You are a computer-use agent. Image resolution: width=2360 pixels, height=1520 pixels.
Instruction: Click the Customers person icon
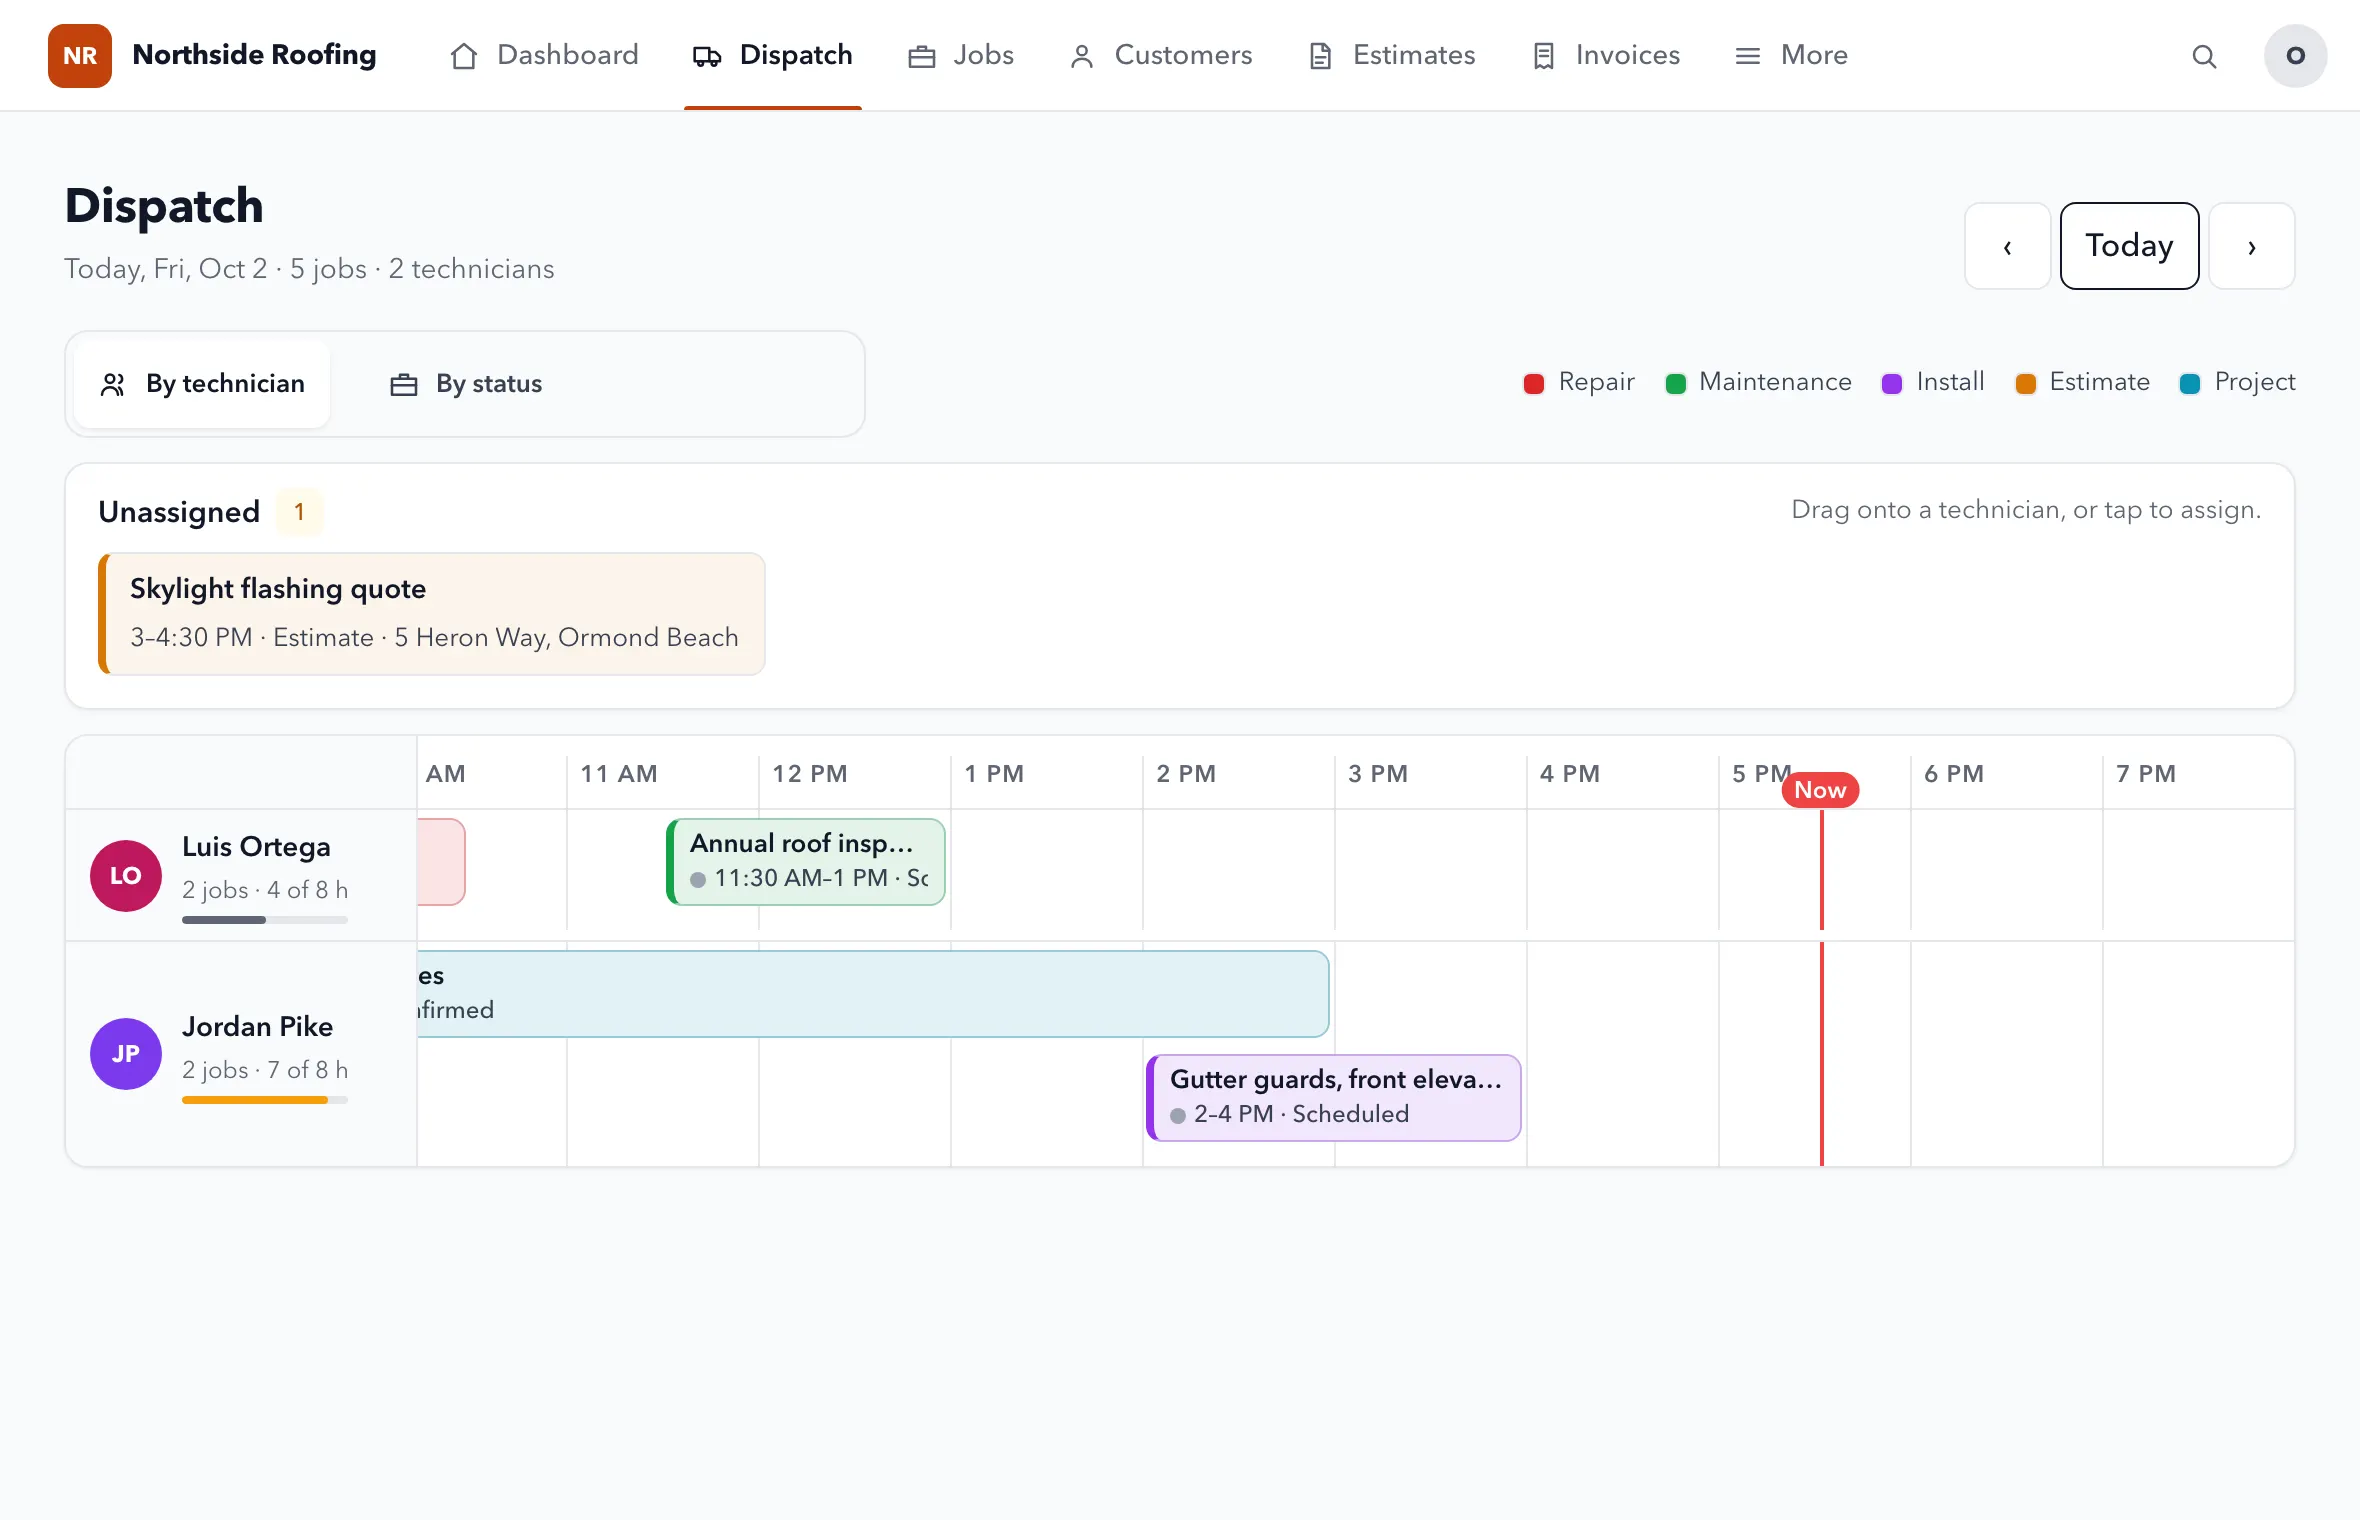click(1081, 56)
